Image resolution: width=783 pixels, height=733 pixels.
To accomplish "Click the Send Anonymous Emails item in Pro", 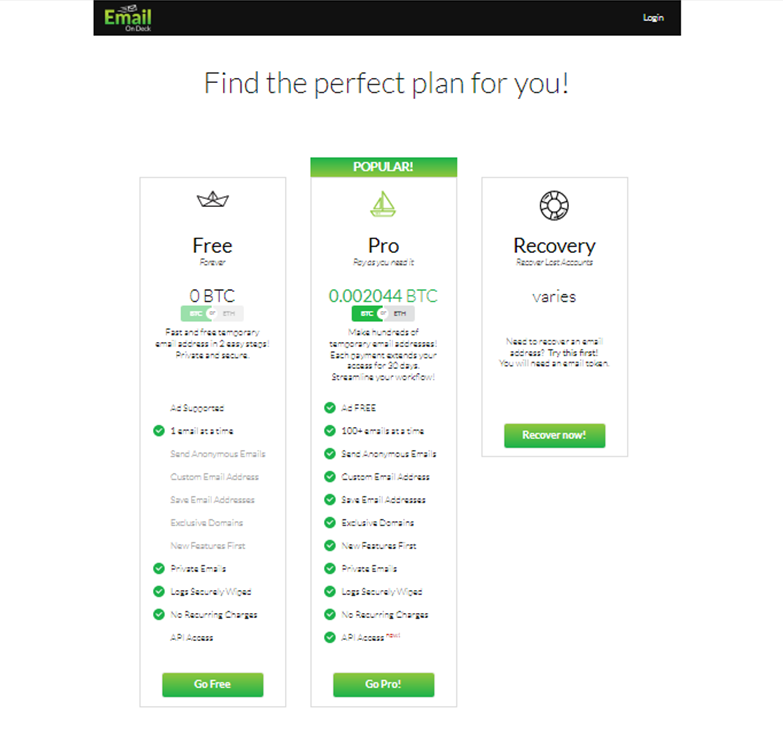I will [x=389, y=454].
